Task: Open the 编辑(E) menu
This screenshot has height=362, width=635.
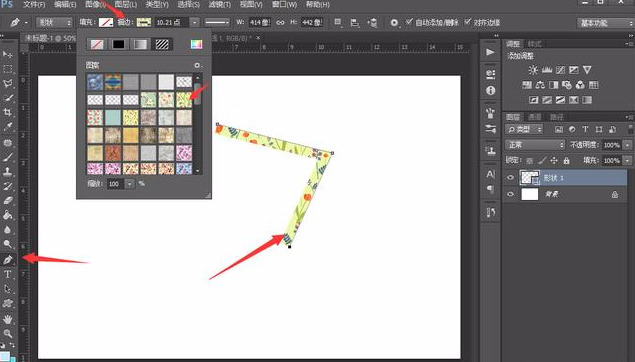Action: (65, 5)
